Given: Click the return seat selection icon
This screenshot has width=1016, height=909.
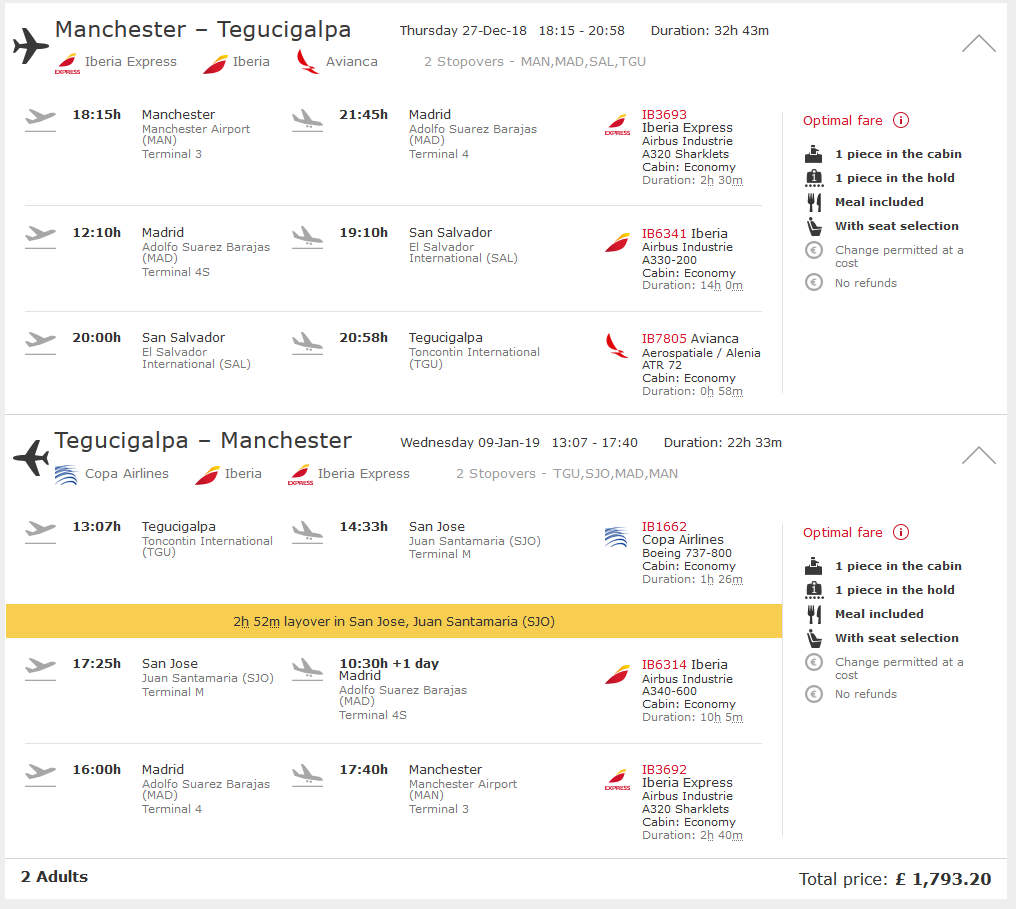Looking at the screenshot, I should coord(814,639).
